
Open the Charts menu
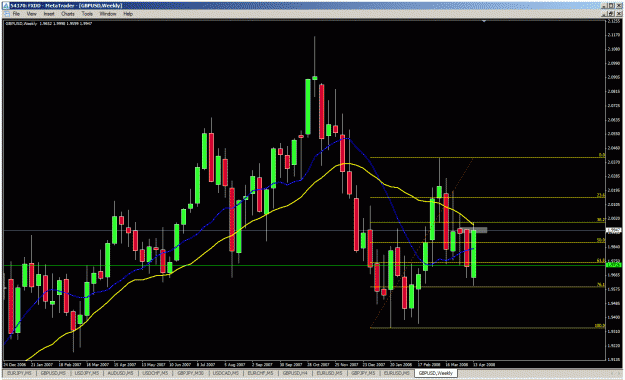68,14
